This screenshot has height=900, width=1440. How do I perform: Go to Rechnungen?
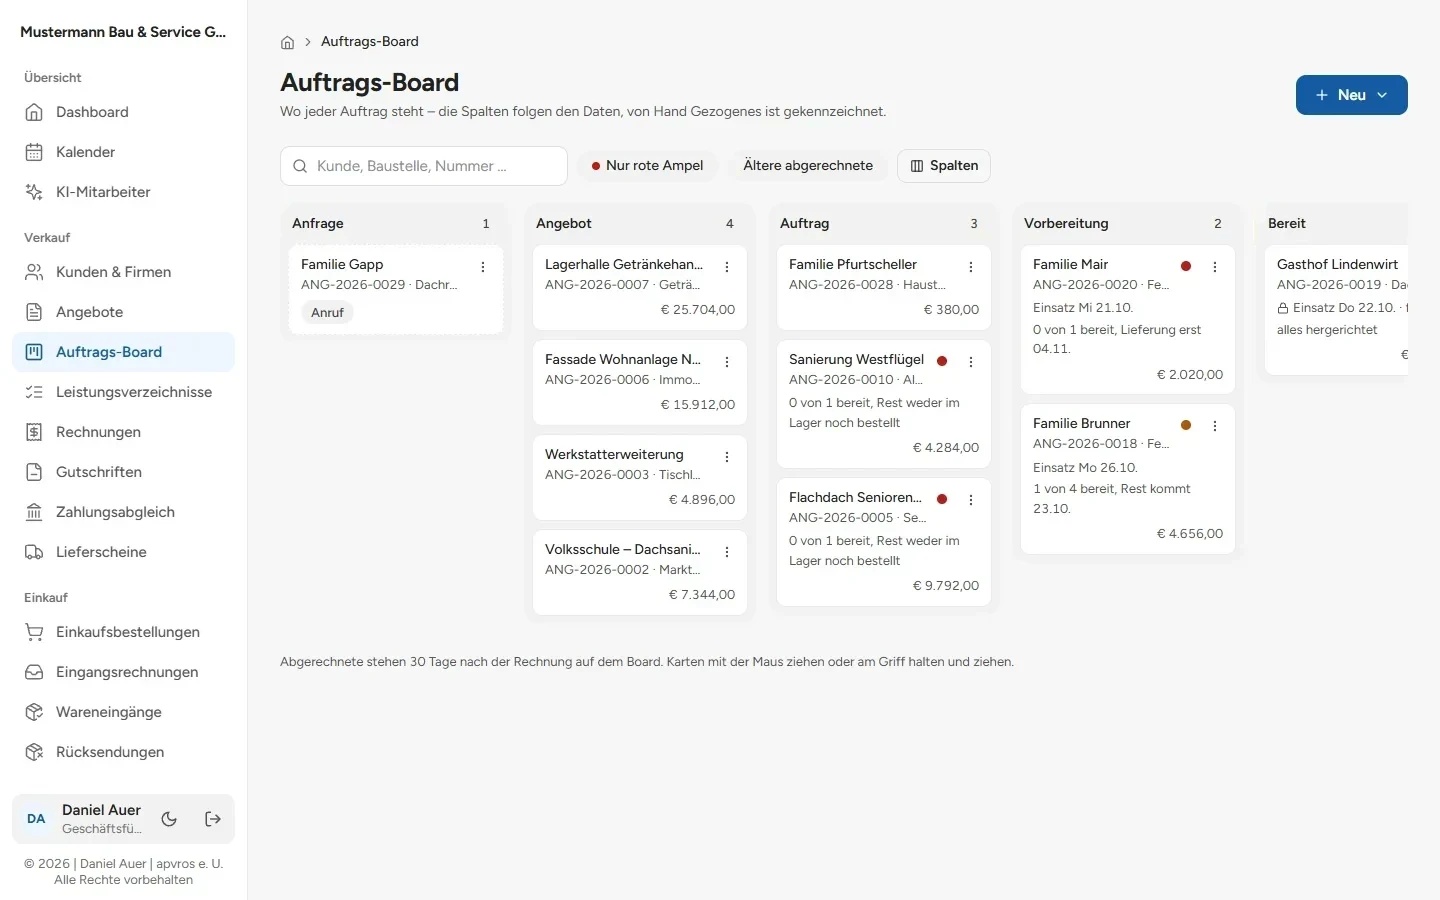[x=124, y=432]
